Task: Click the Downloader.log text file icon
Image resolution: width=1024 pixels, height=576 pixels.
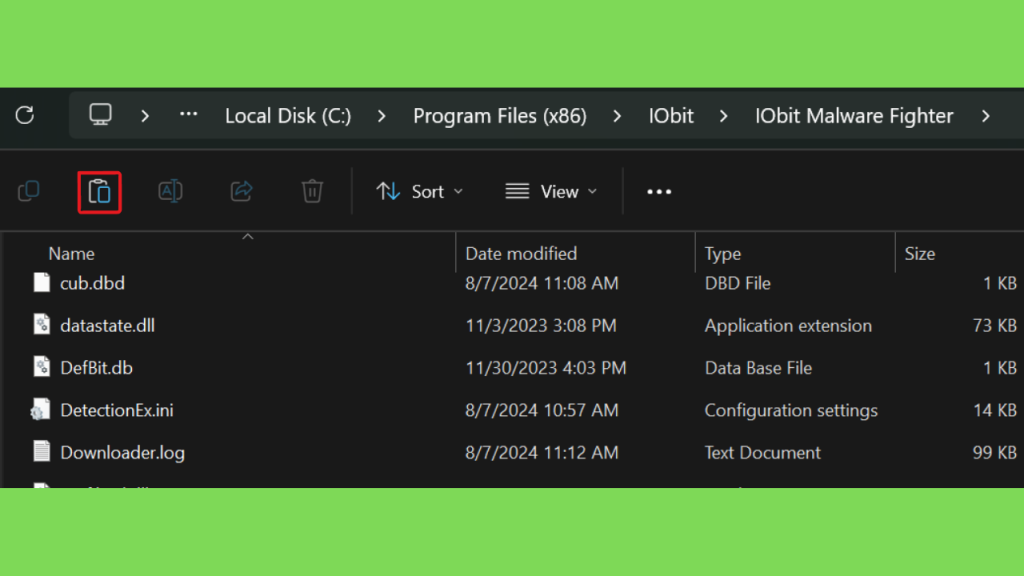Action: (42, 451)
